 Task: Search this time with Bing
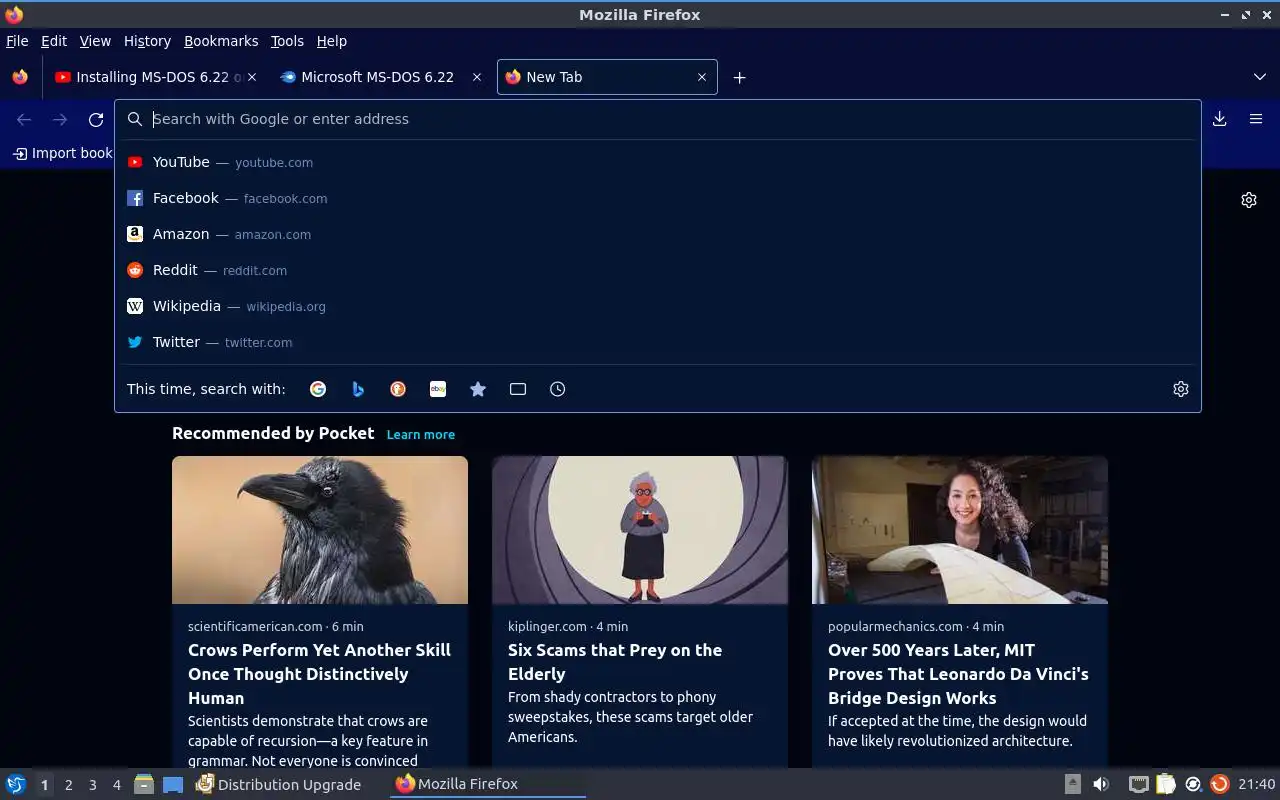pos(358,389)
